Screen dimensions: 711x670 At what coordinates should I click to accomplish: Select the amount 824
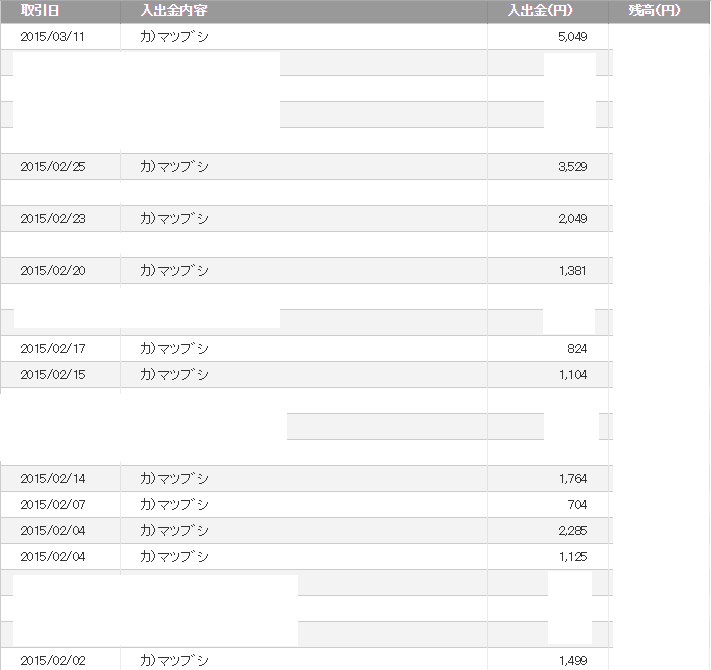point(577,349)
